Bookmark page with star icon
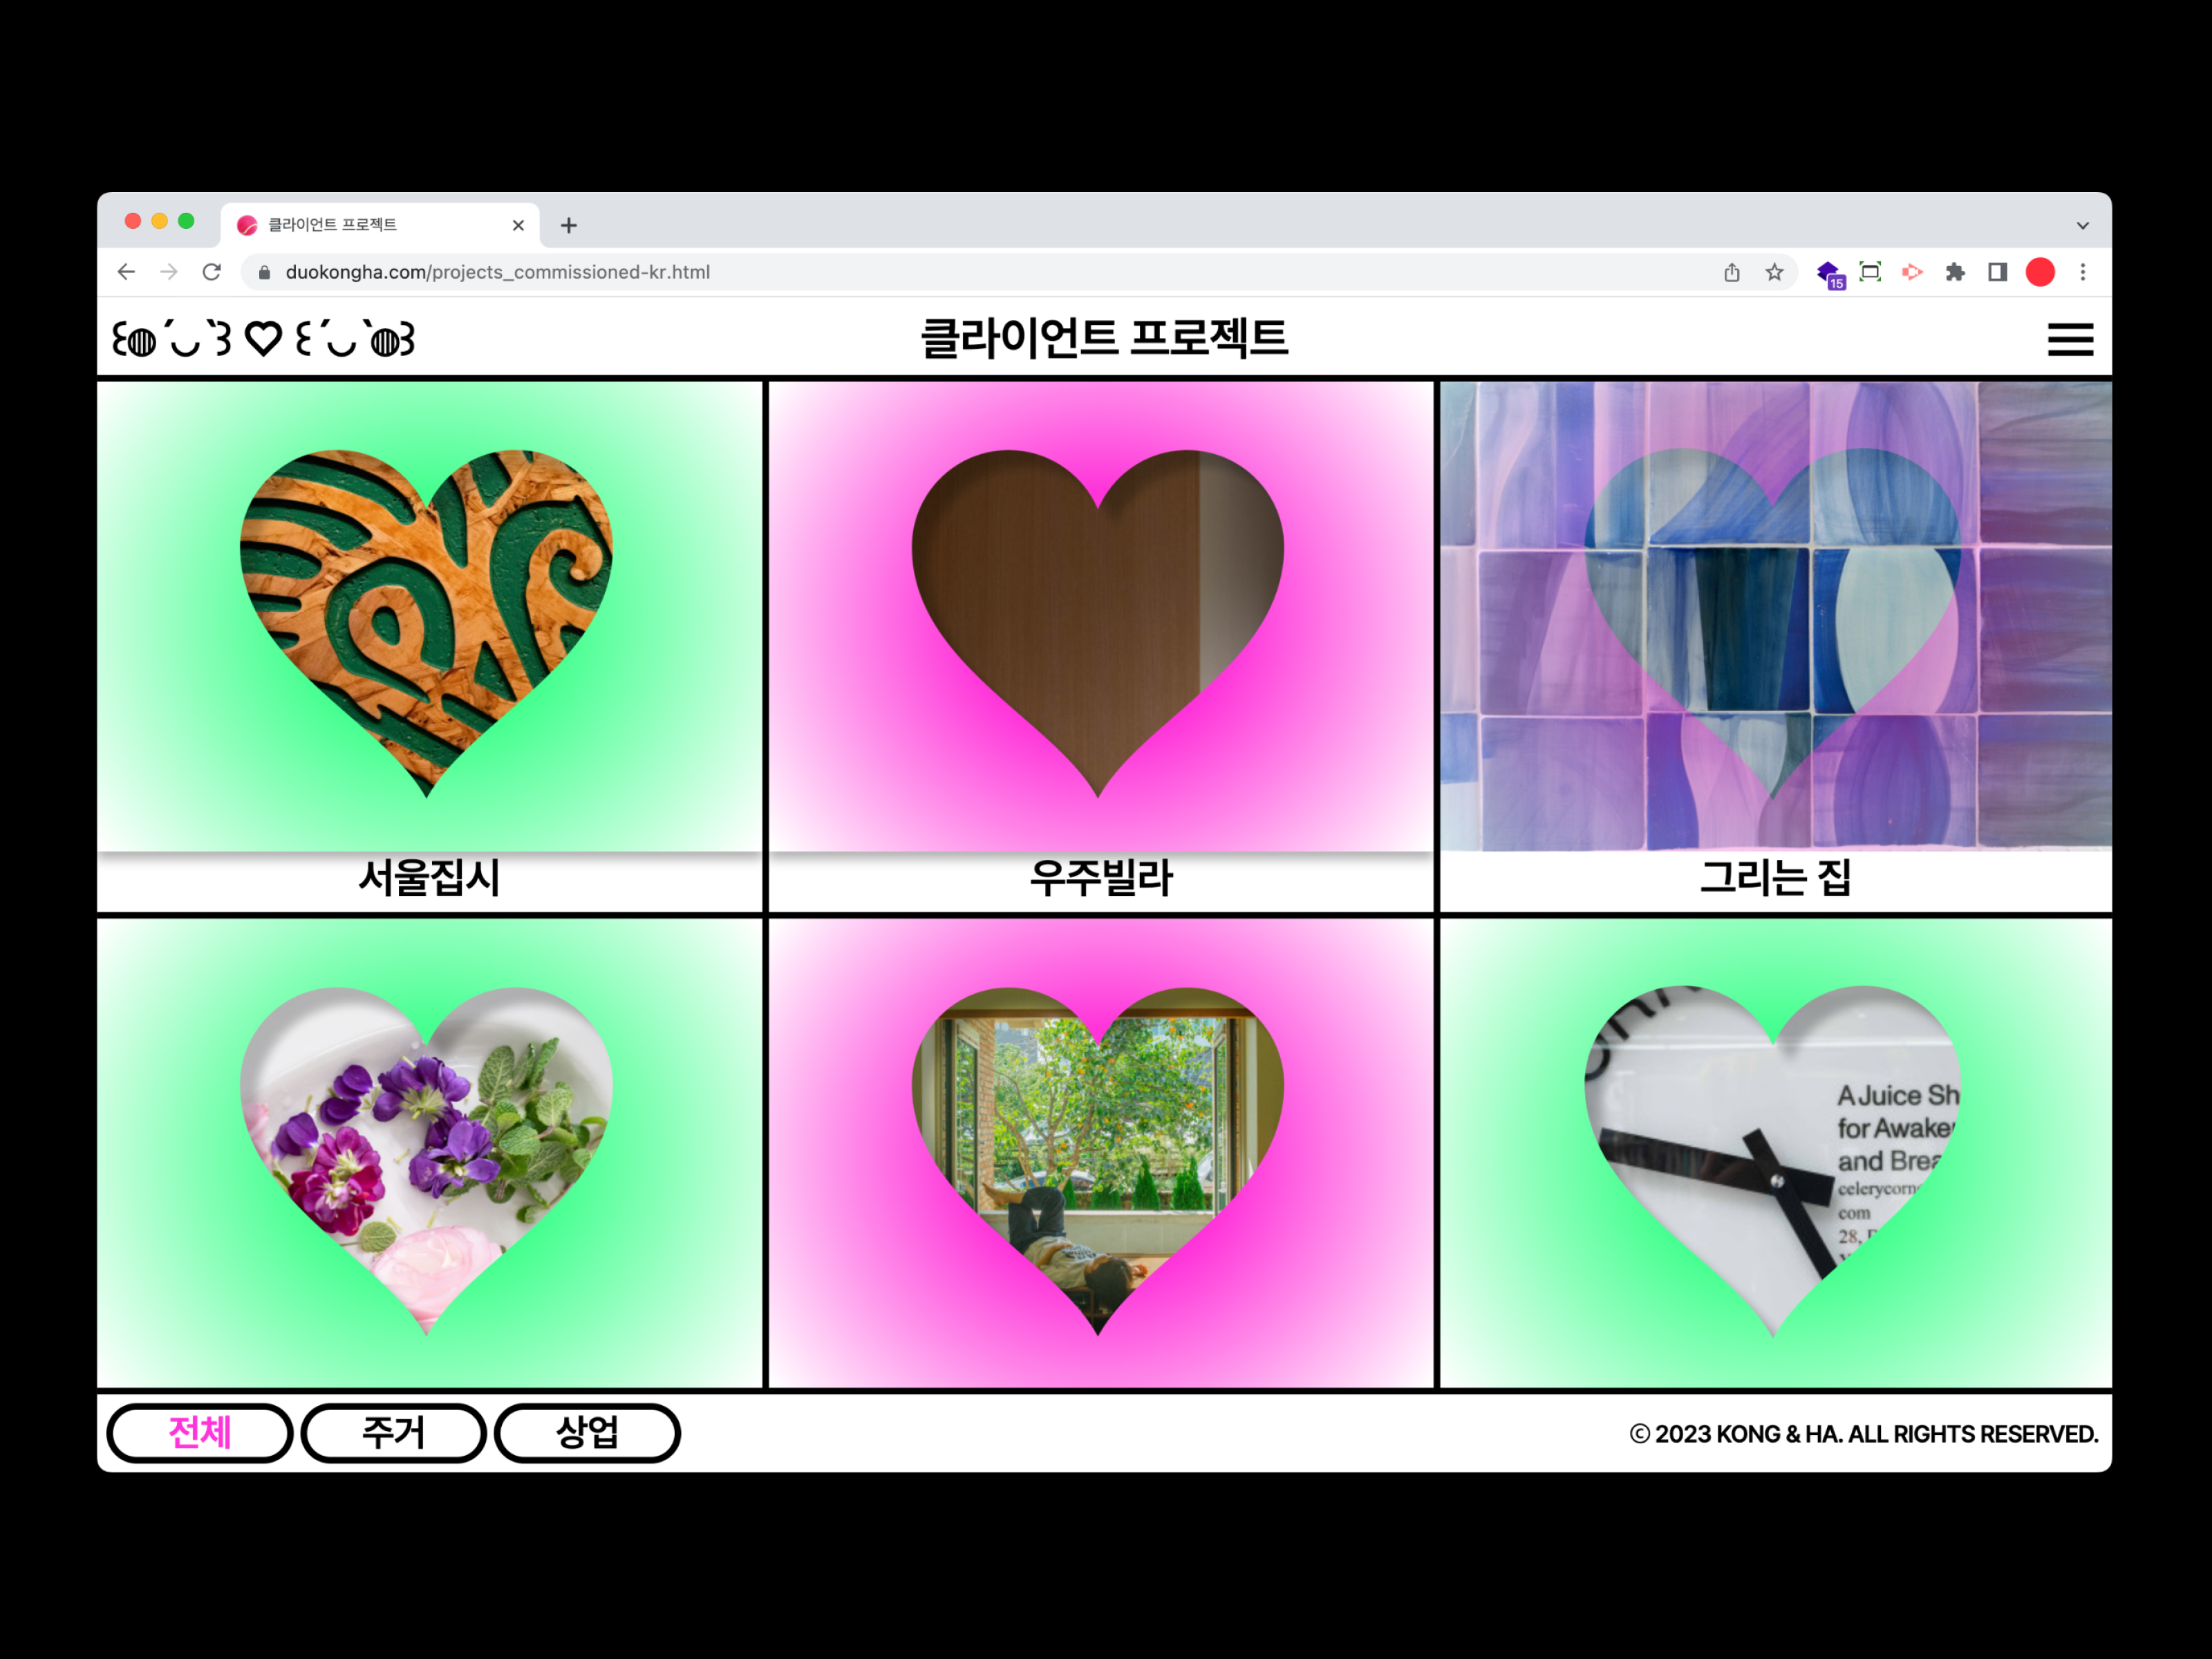 1774,272
